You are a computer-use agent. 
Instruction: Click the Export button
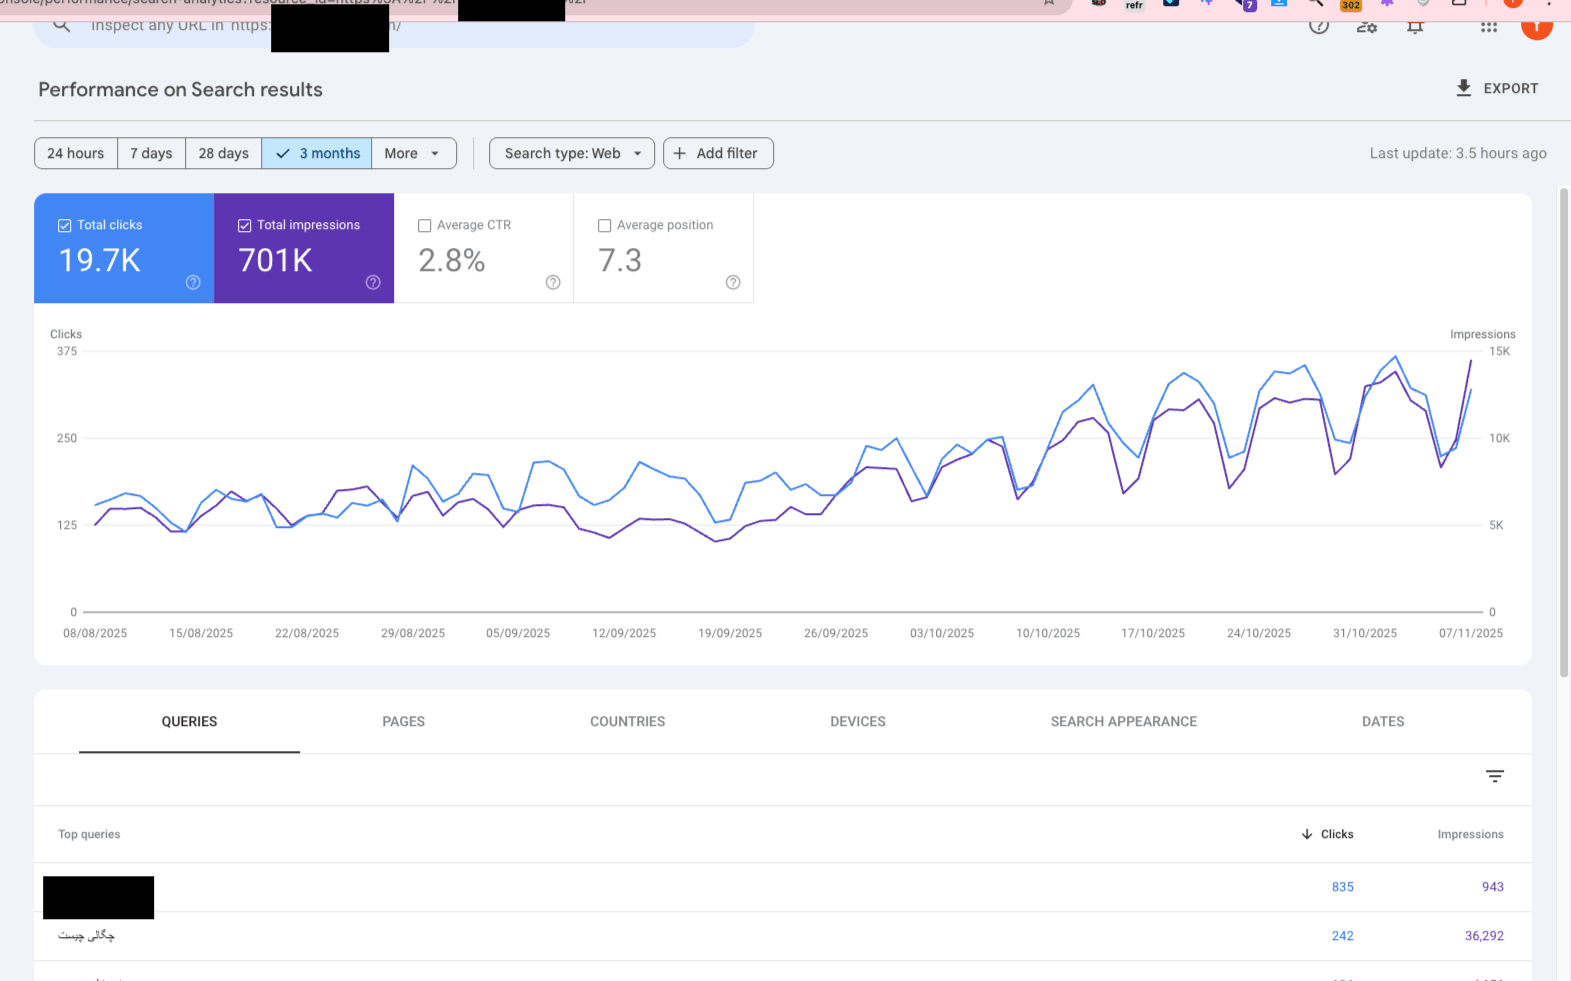pos(1497,88)
